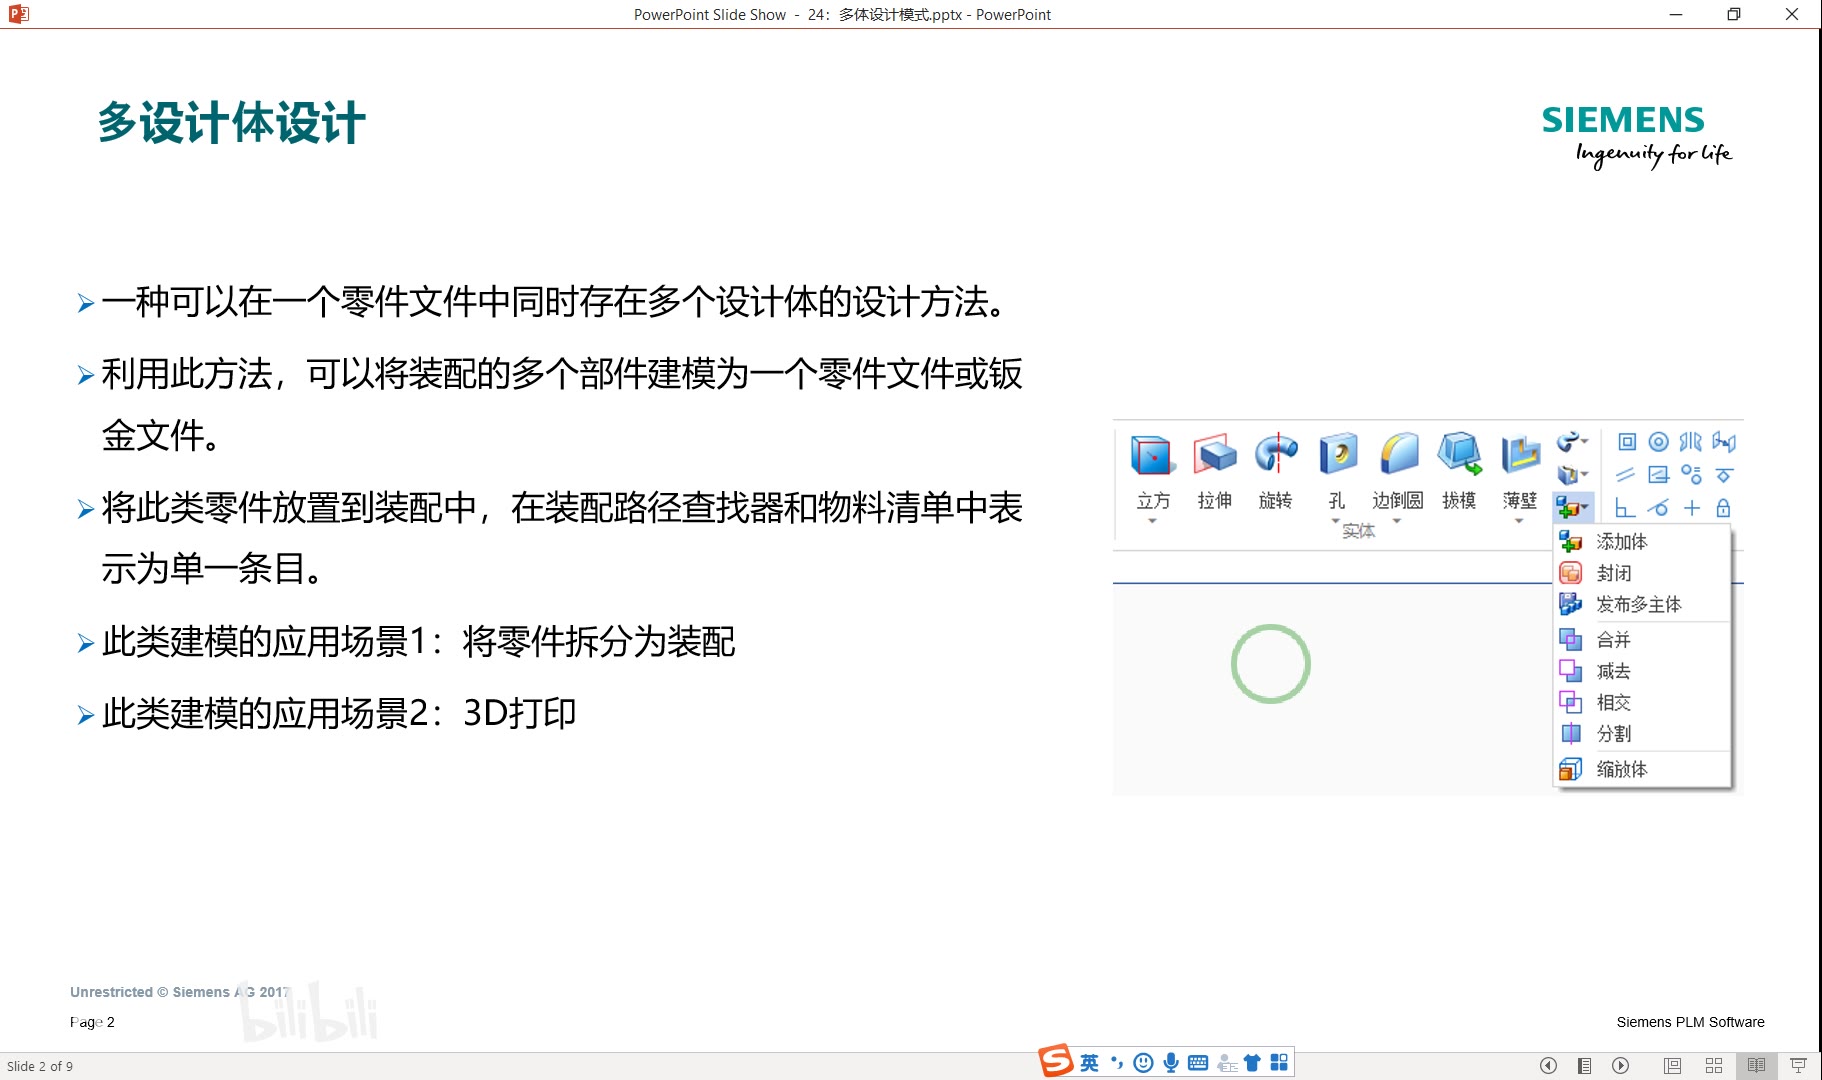Choose 相交 intersect menu entry
This screenshot has width=1822, height=1080.
[1642, 702]
